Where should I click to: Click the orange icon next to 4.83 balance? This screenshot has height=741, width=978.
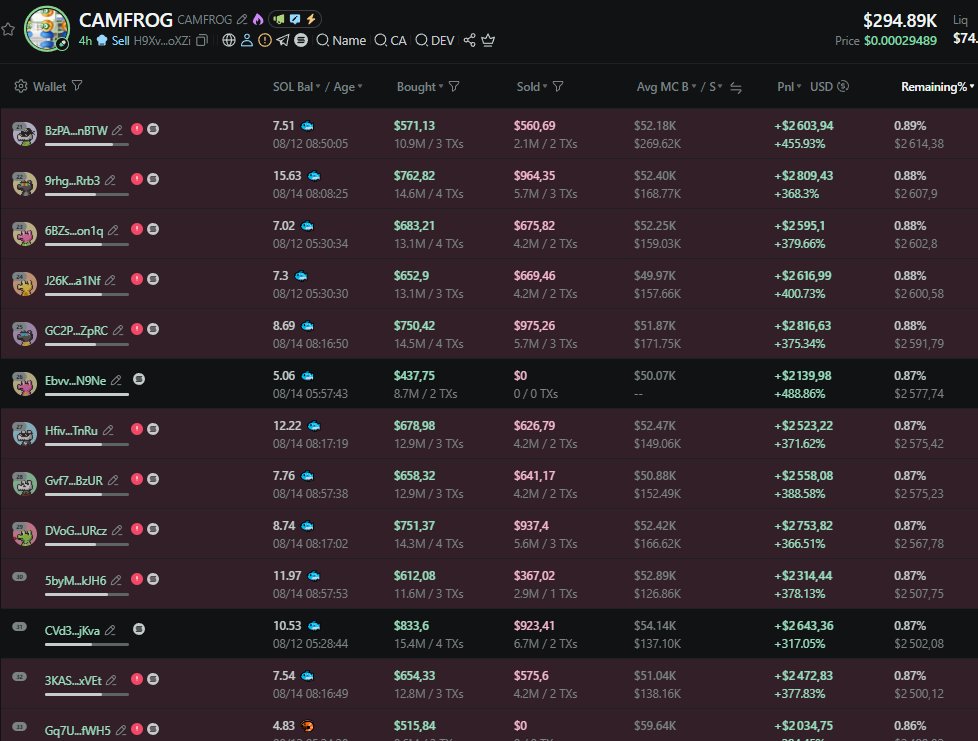[x=307, y=726]
